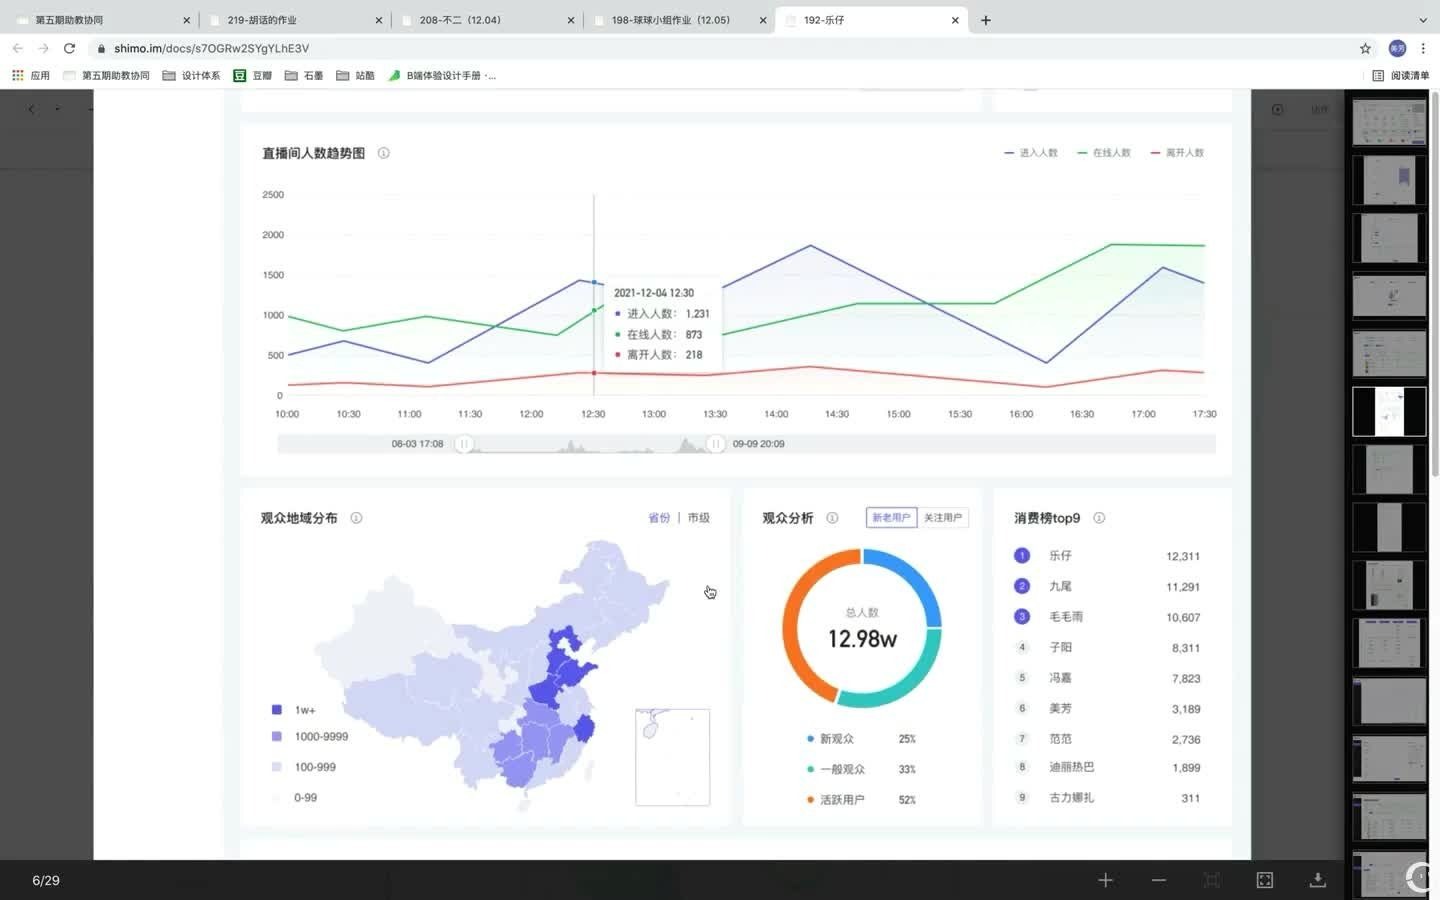Click the info icon beside 观众分析
The width and height of the screenshot is (1440, 900).
click(832, 518)
